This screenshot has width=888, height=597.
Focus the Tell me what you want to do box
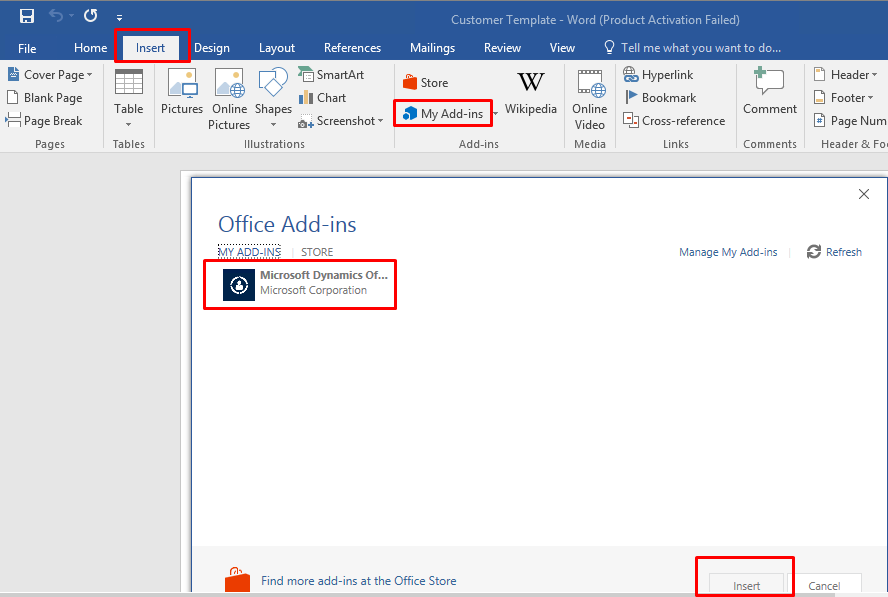[693, 48]
